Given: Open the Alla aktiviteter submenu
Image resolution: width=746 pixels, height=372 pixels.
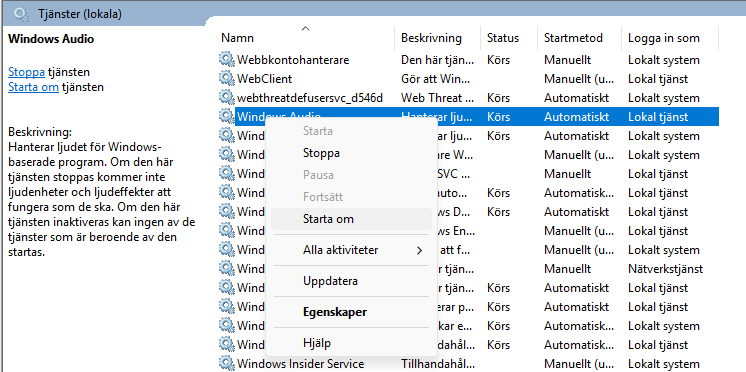Looking at the screenshot, I should [x=351, y=250].
